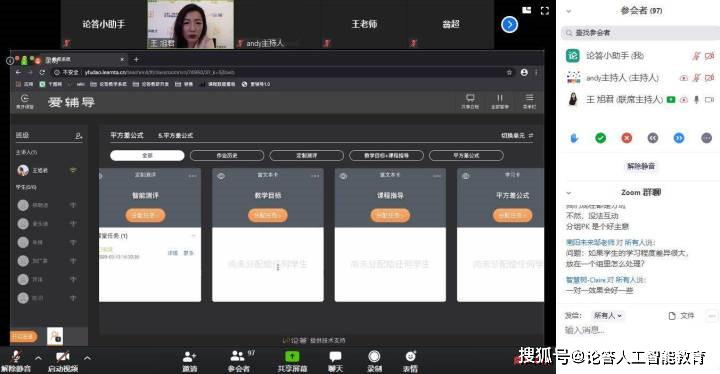Enter fullscreen mode icon at top
Screen dimensions: 720x374
coord(545,11)
